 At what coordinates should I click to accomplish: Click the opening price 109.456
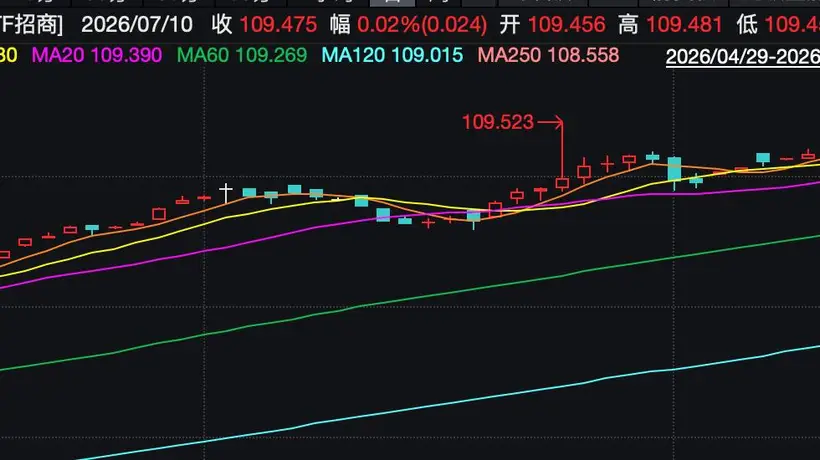click(566, 25)
